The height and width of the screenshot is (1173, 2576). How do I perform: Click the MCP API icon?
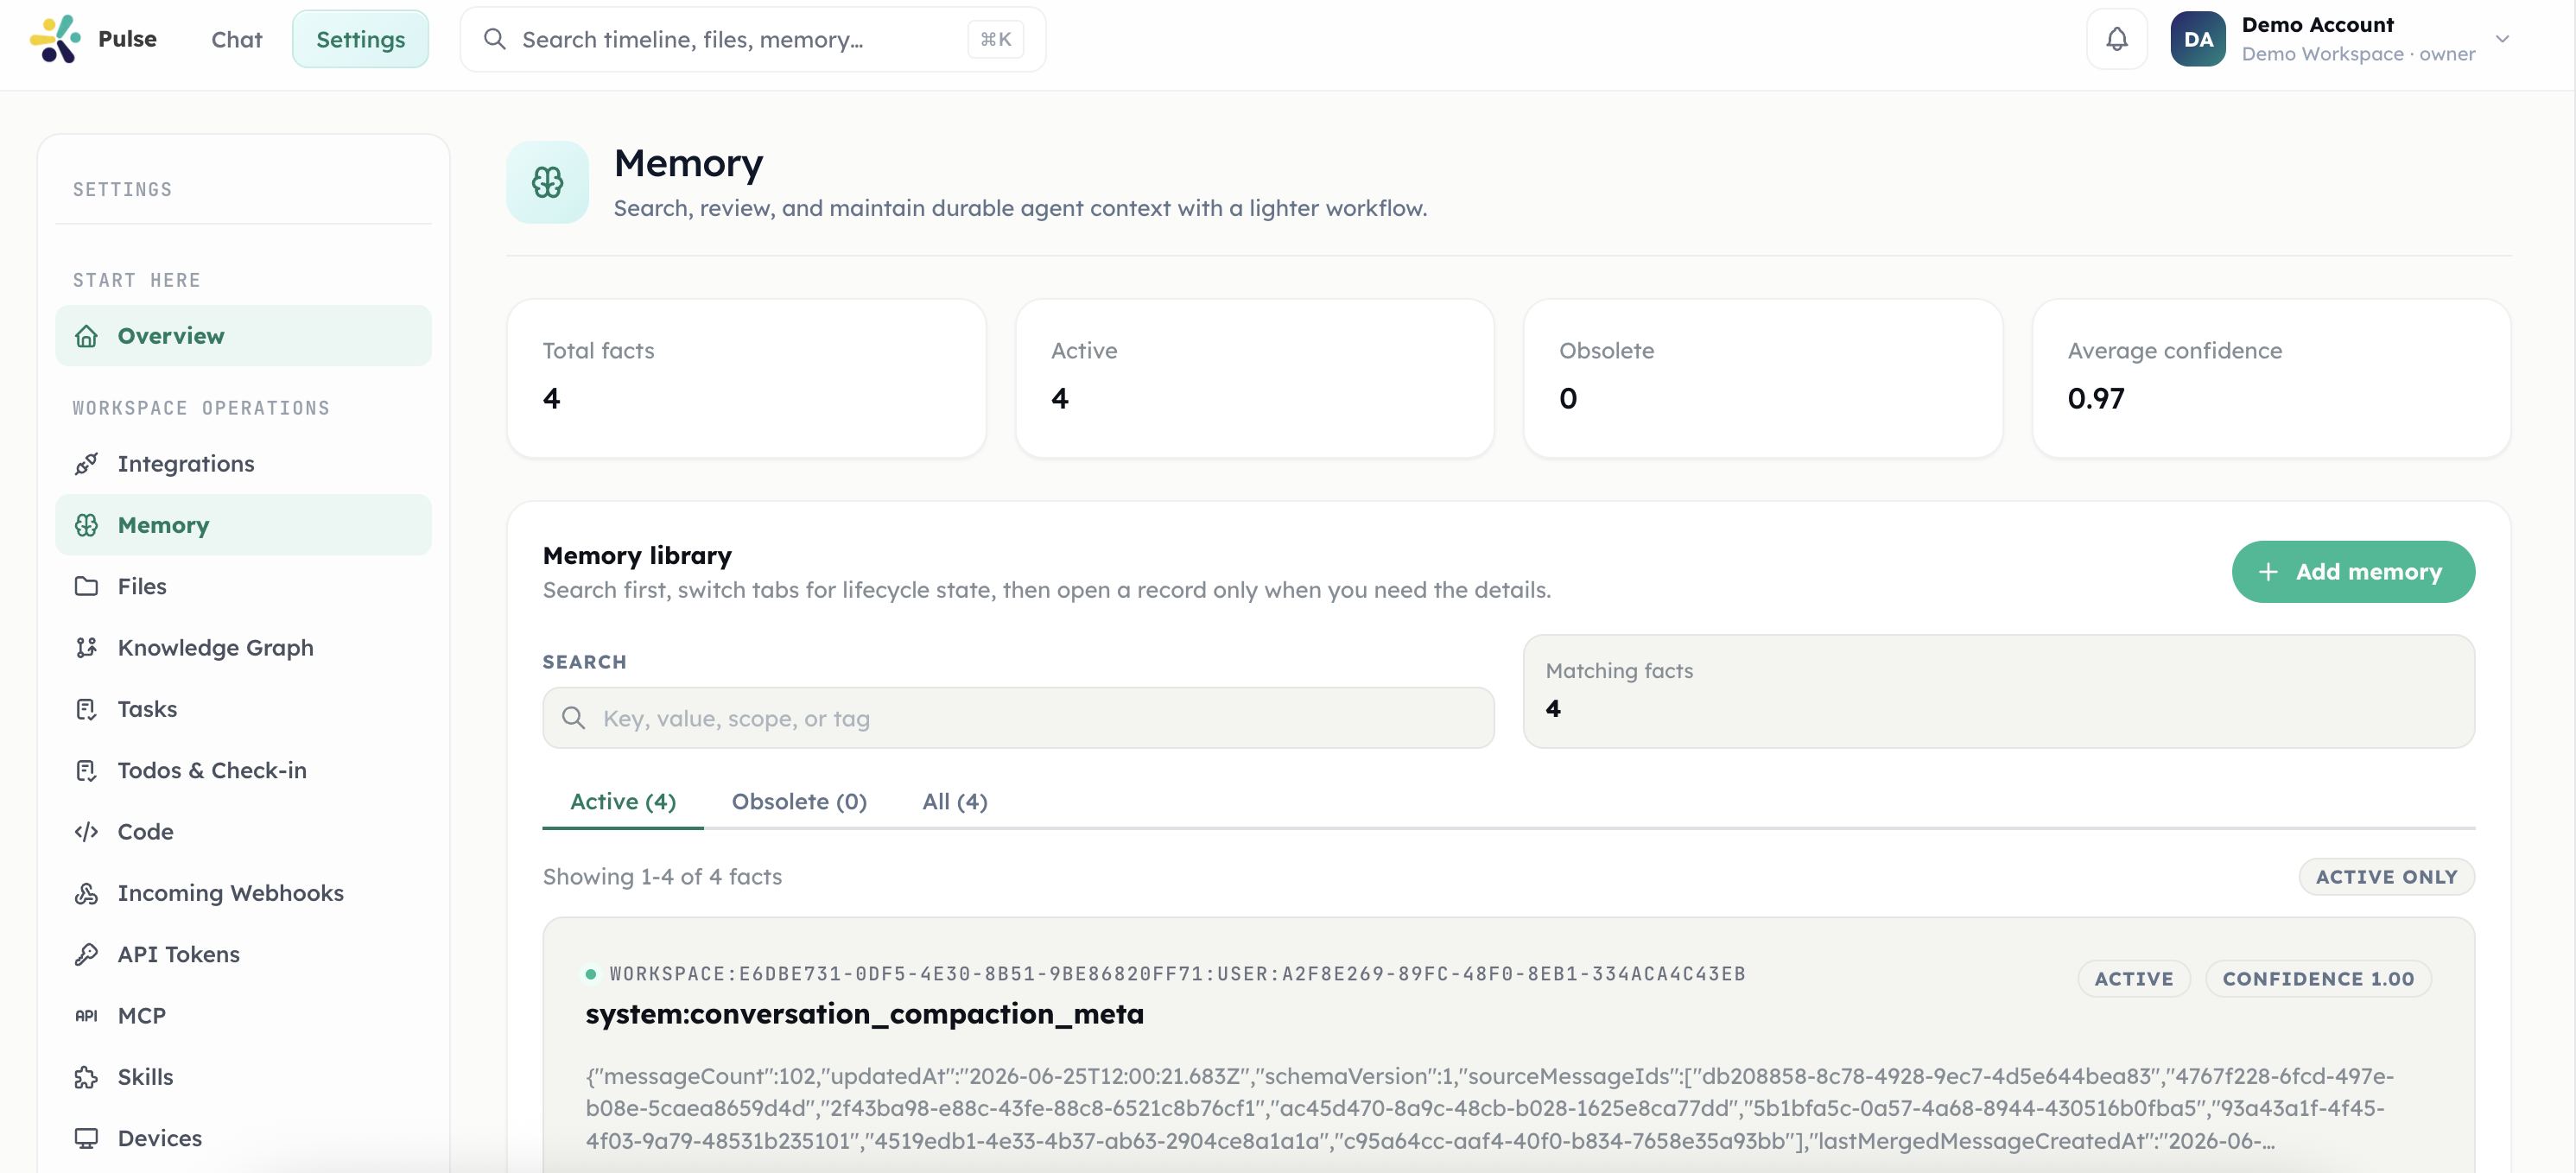87,1016
